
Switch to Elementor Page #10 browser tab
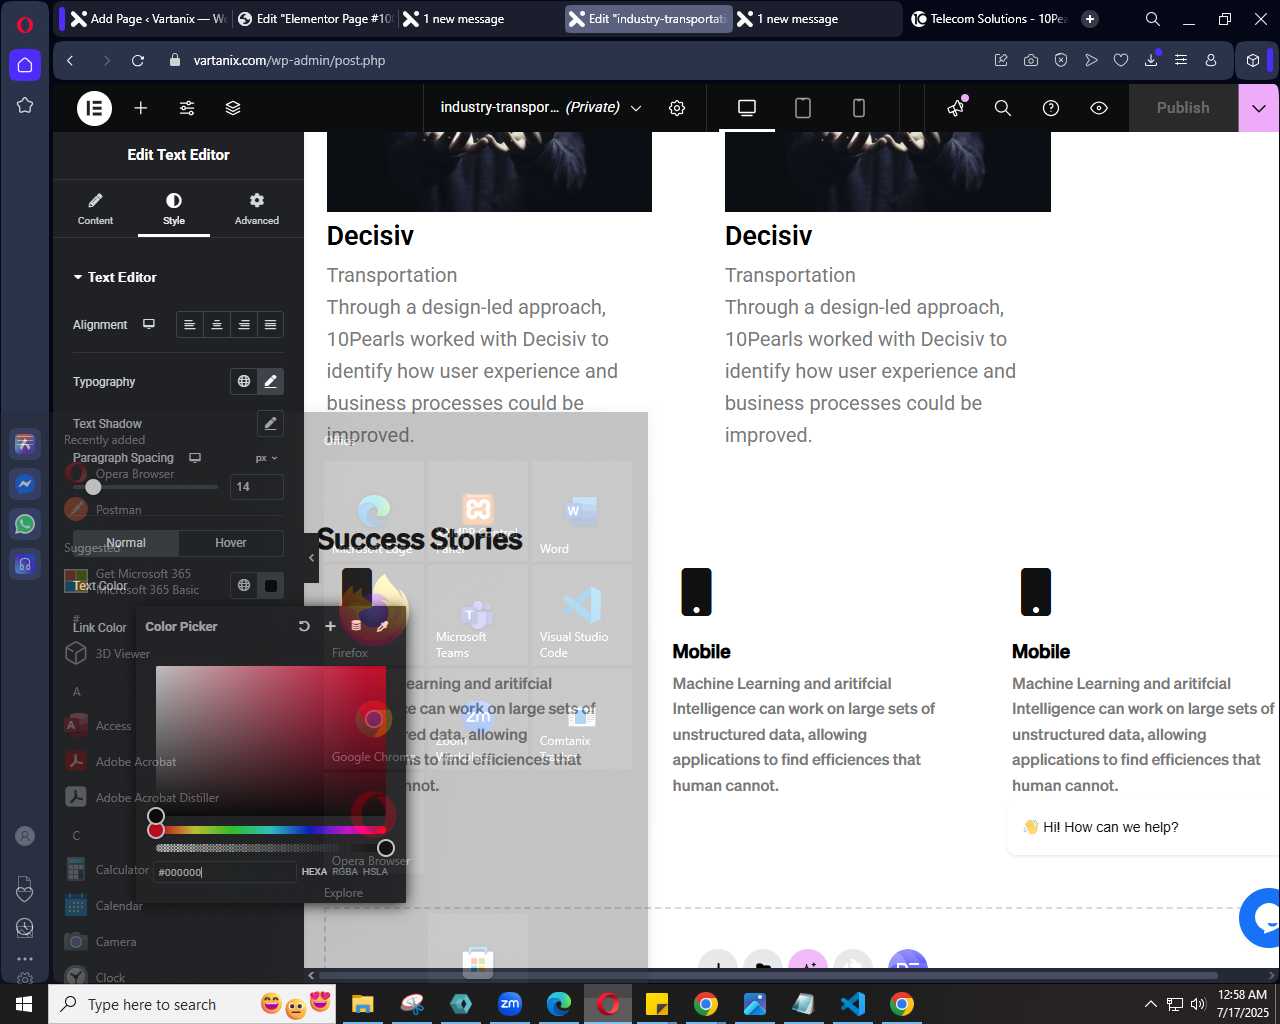pyautogui.click(x=314, y=19)
